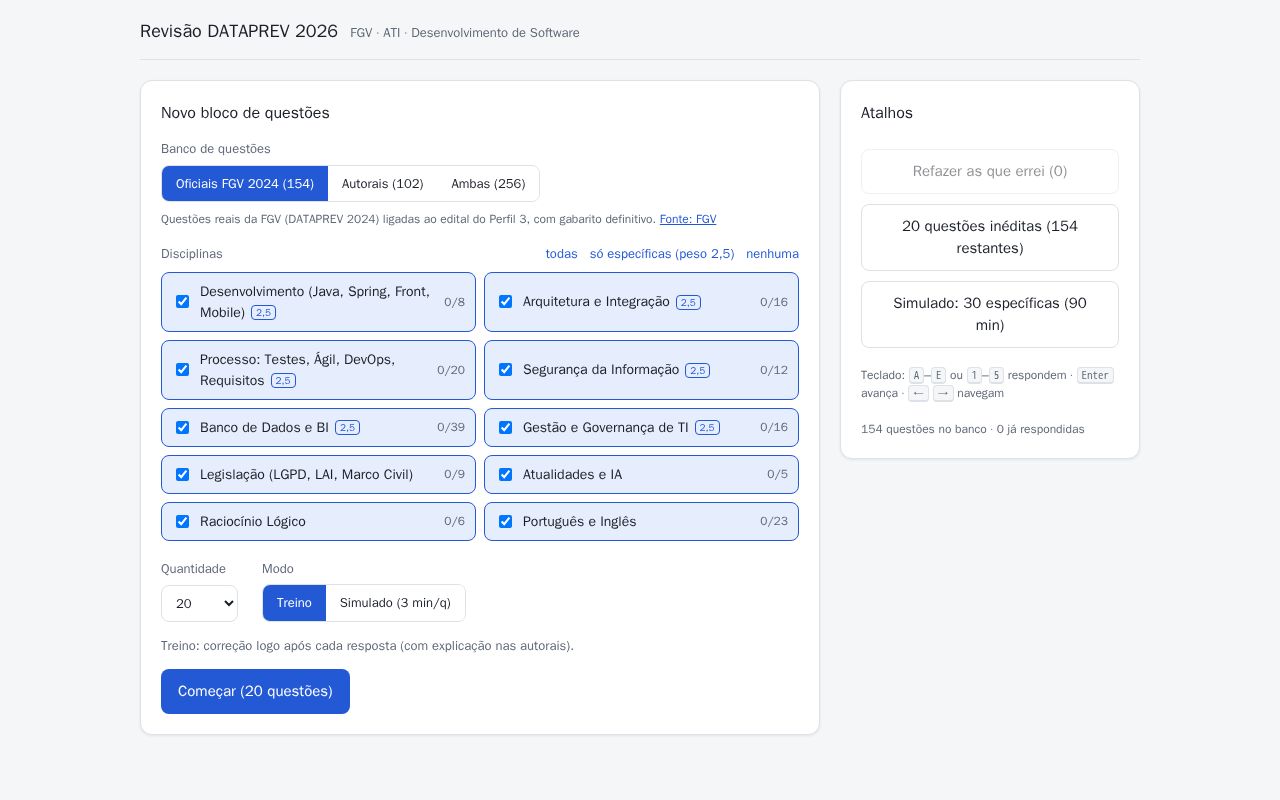Toggle Processo: Testes, Ágil, DevOps checkbox

click(182, 370)
